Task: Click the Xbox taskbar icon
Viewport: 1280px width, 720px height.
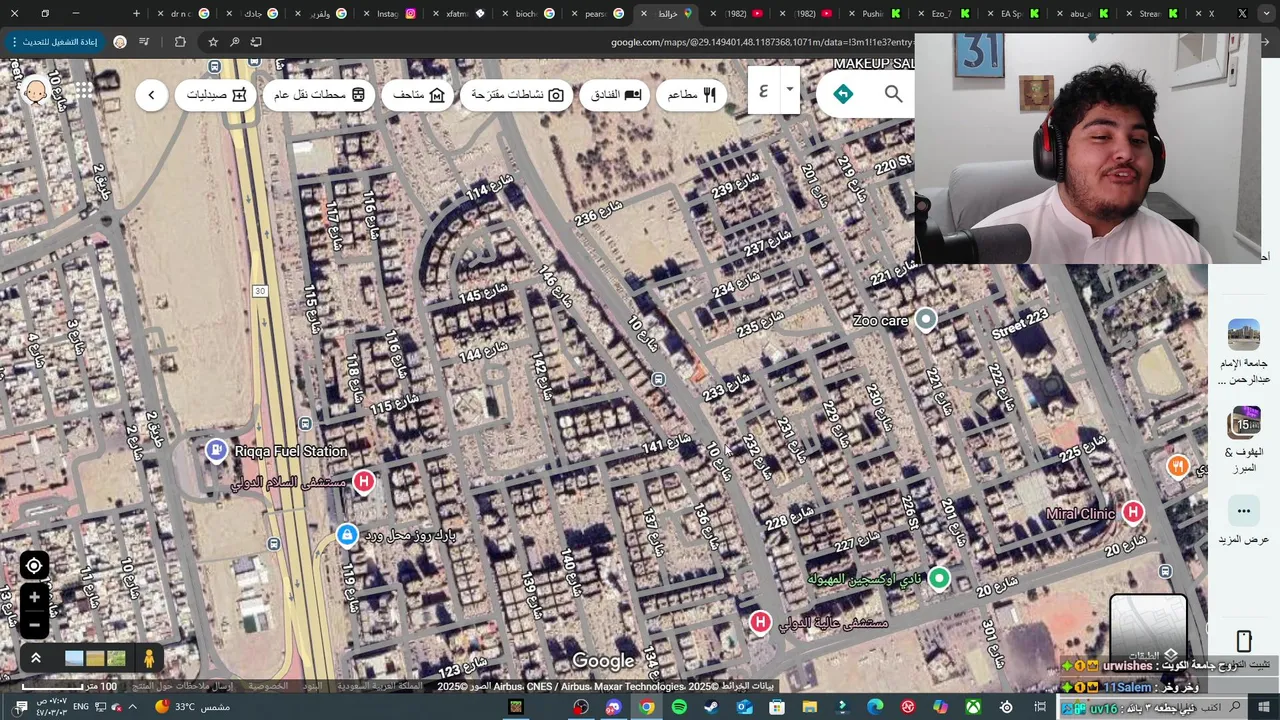Action: click(973, 707)
